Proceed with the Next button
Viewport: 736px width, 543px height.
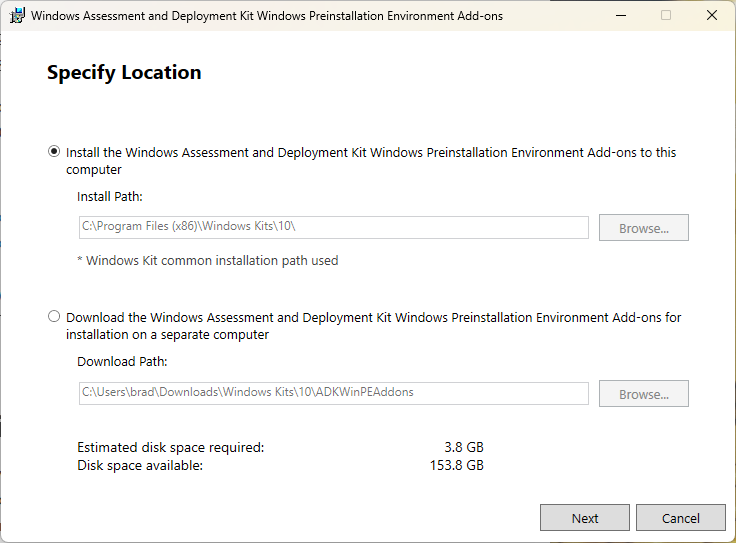585,518
